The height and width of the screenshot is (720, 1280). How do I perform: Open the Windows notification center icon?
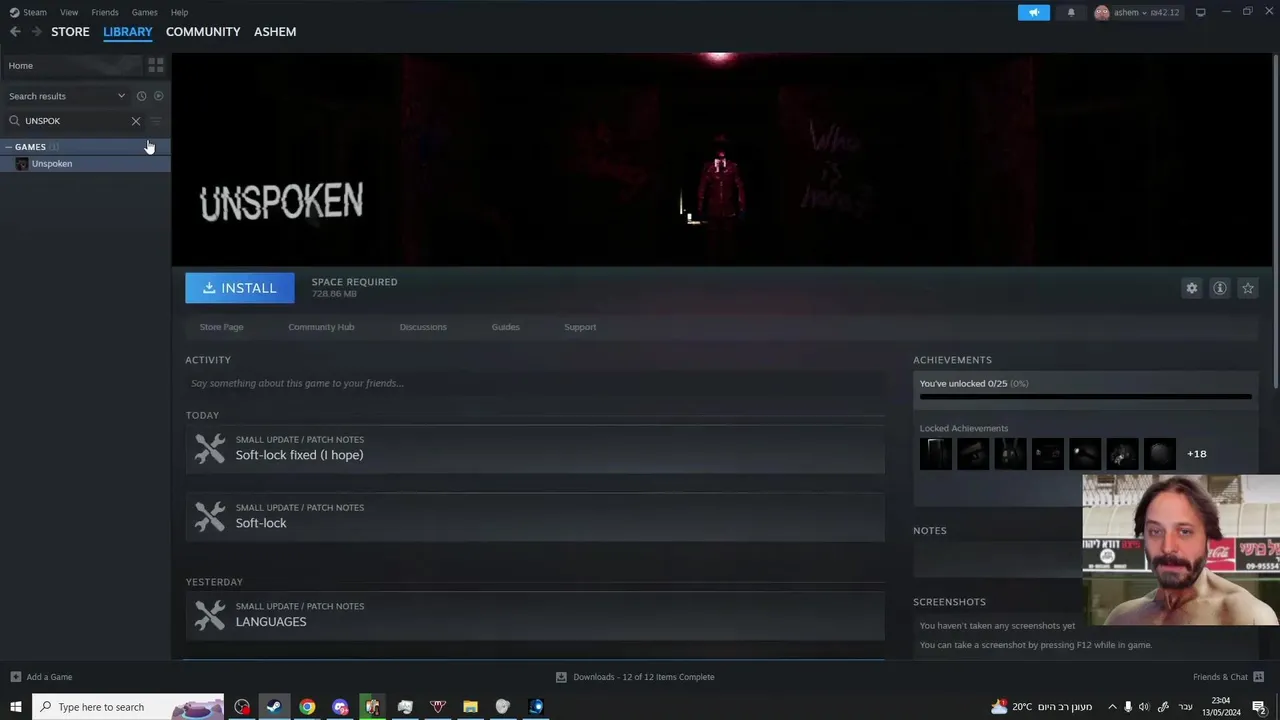pyautogui.click(x=1259, y=707)
